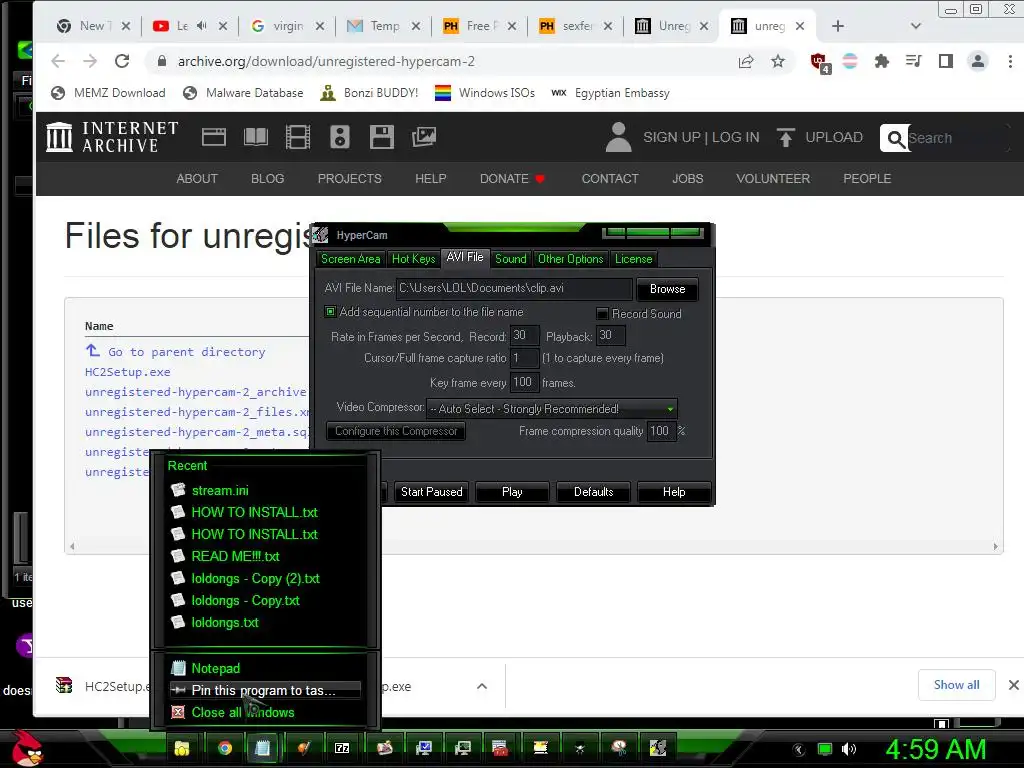Click HC2Setup.exe file link

(x=127, y=372)
